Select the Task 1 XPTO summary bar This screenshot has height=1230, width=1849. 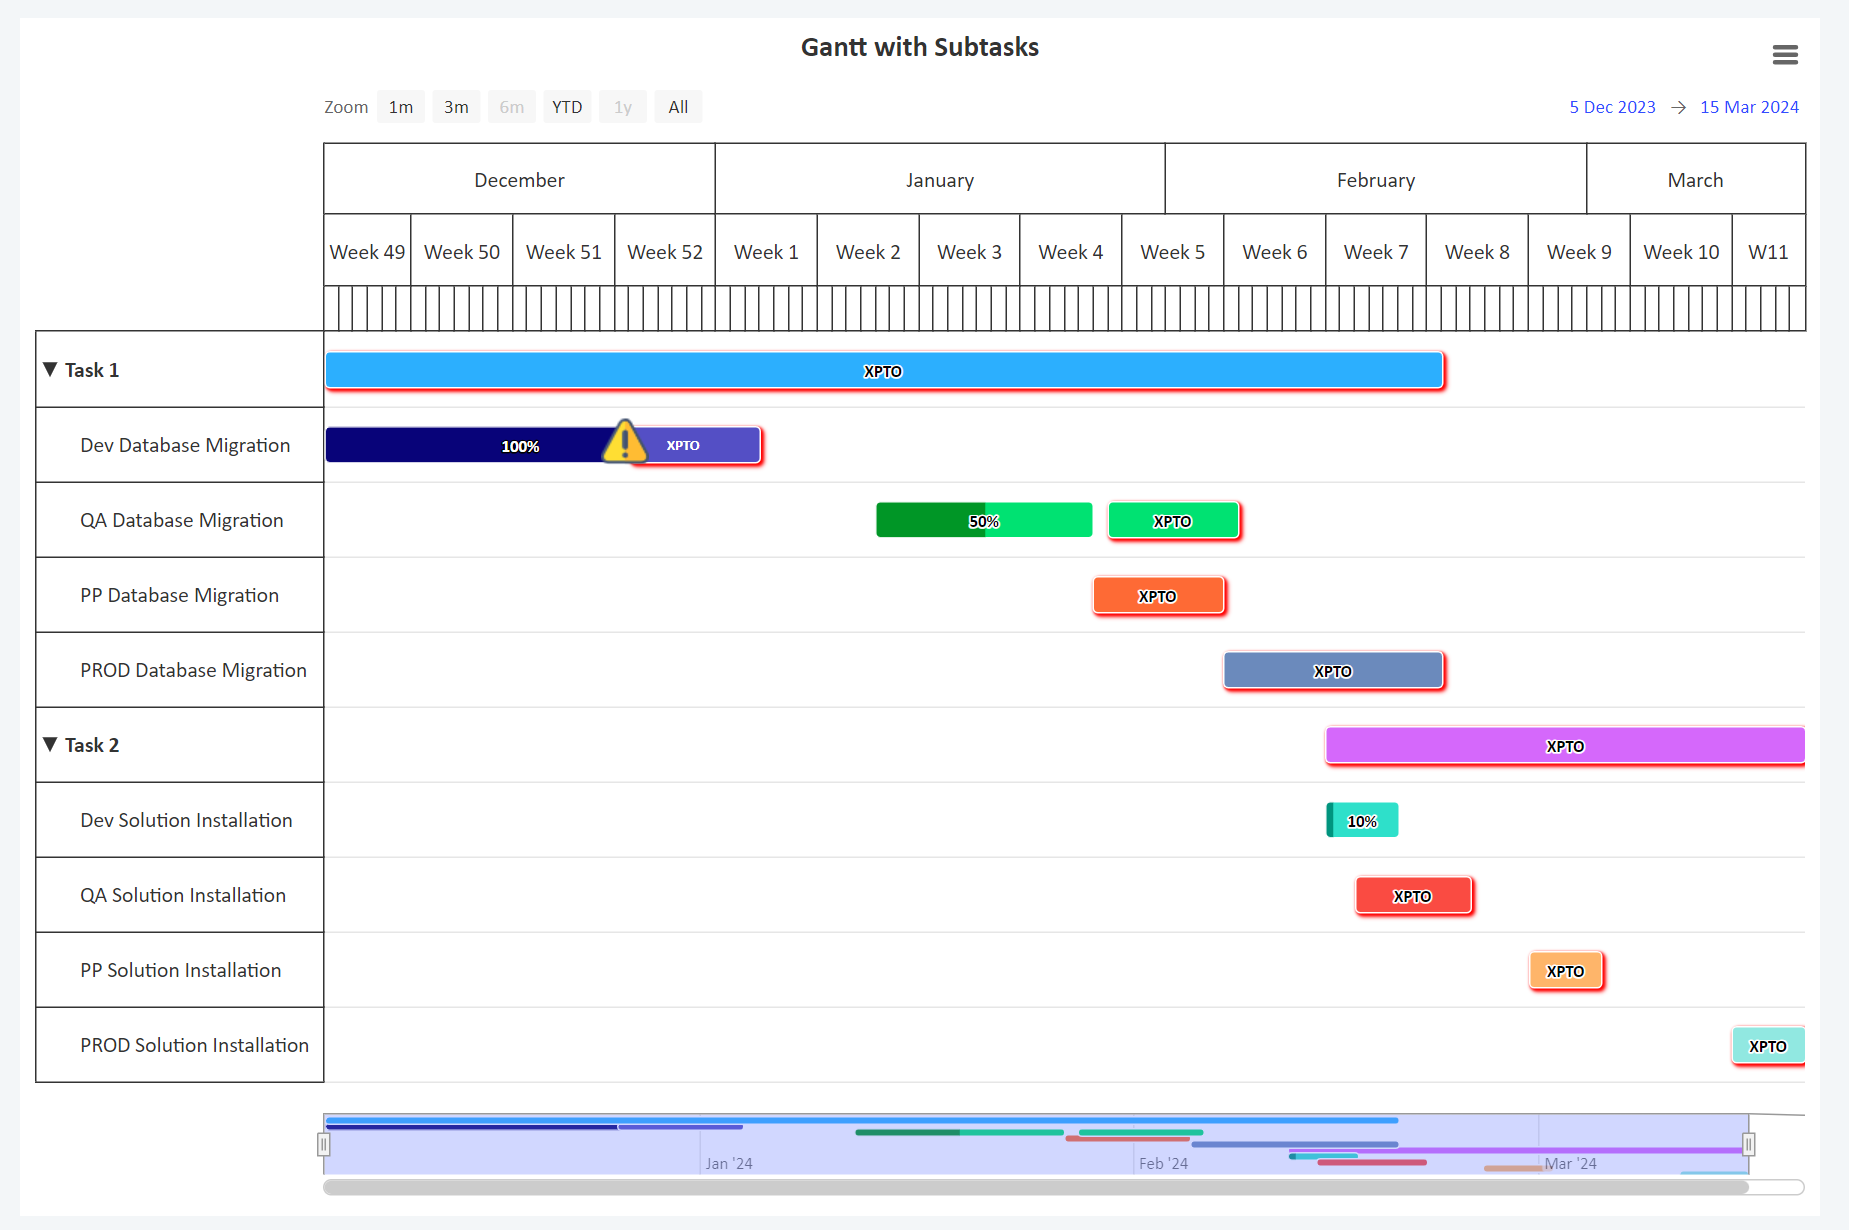pos(883,370)
